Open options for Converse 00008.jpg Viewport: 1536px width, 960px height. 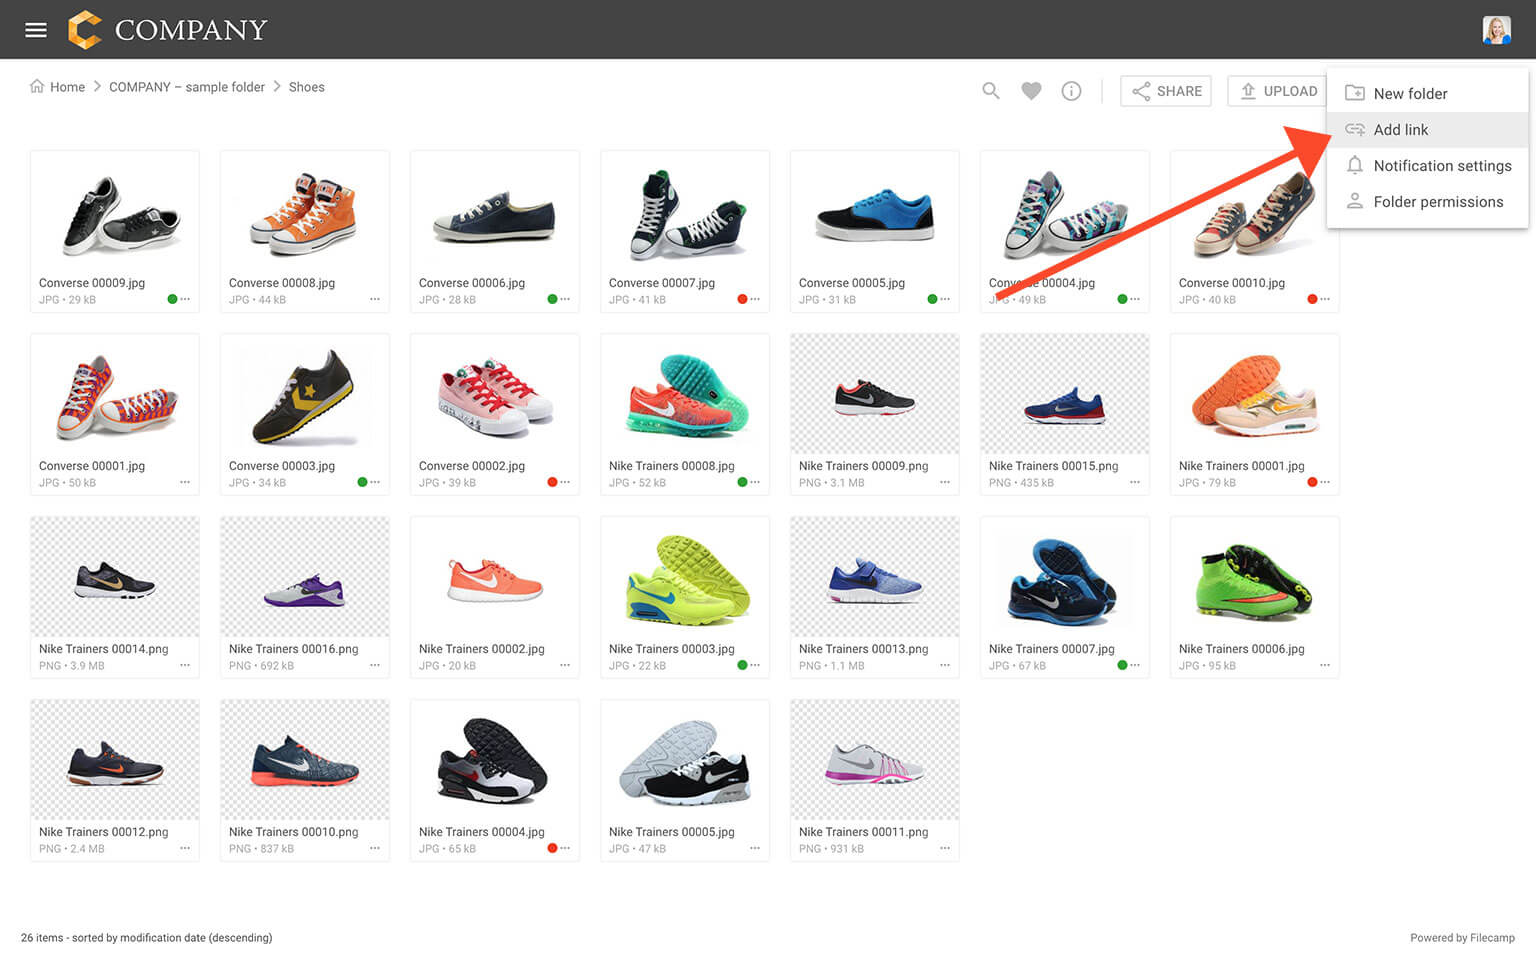(375, 299)
